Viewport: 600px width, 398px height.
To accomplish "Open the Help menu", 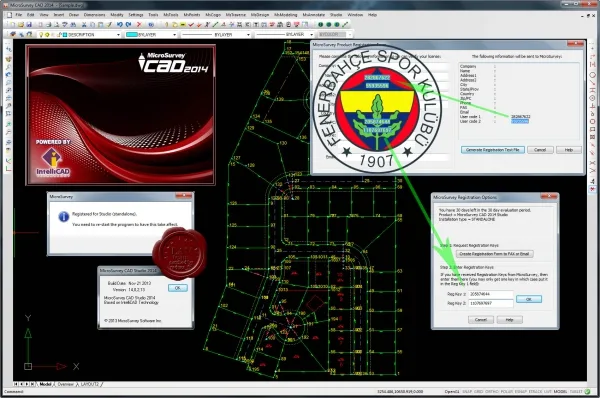I will pos(372,15).
